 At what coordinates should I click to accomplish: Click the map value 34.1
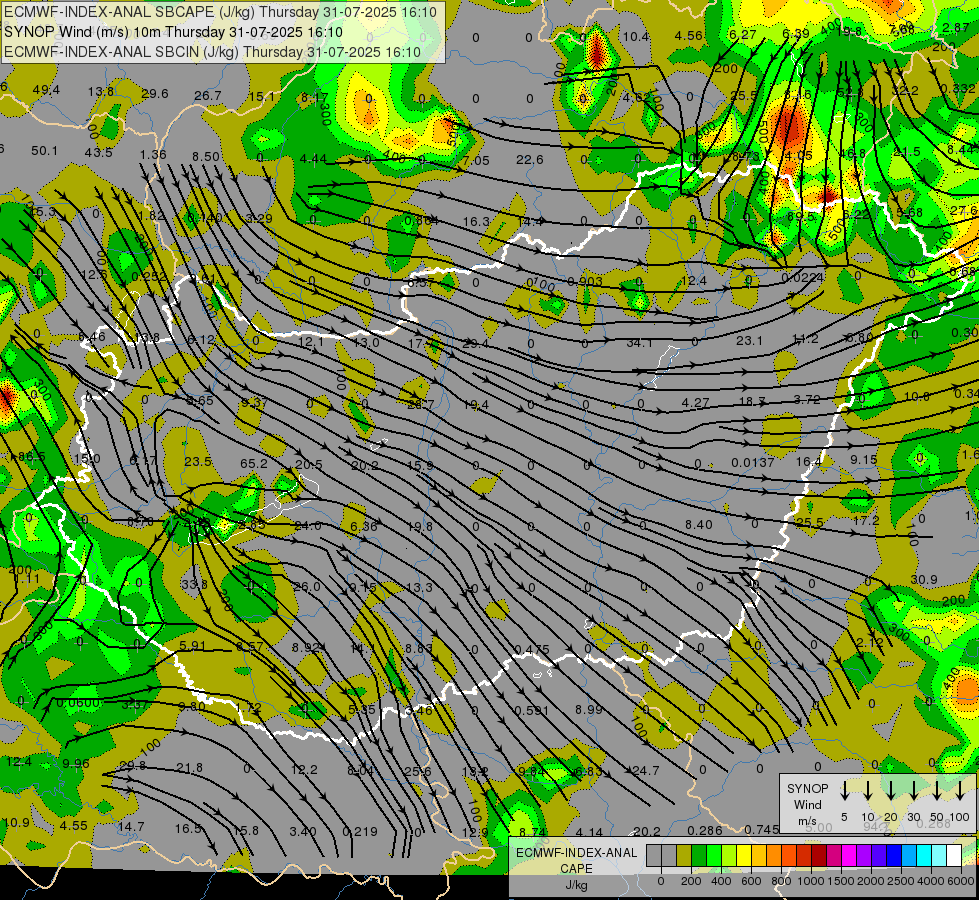coord(639,343)
